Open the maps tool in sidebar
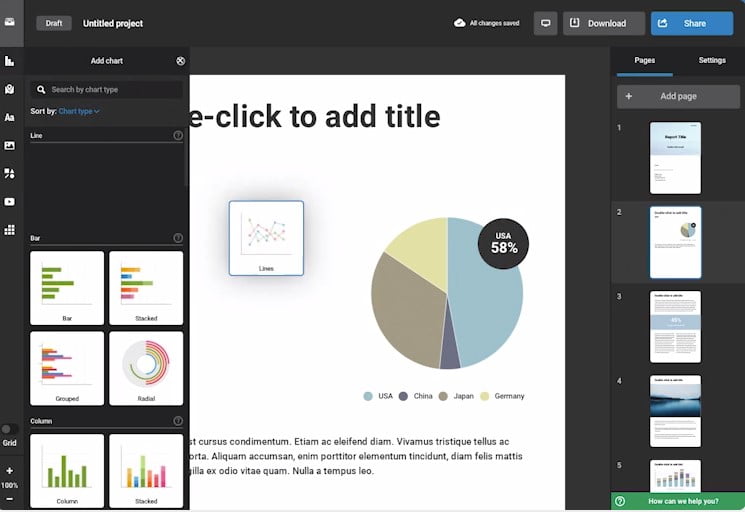The image size is (745, 512). [10, 89]
